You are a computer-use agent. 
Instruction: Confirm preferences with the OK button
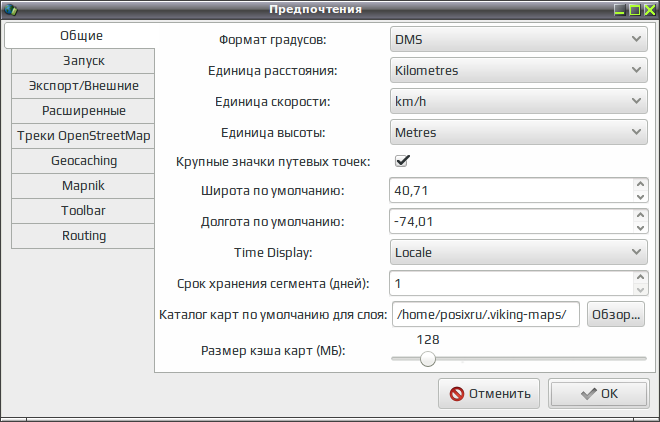coord(599,394)
